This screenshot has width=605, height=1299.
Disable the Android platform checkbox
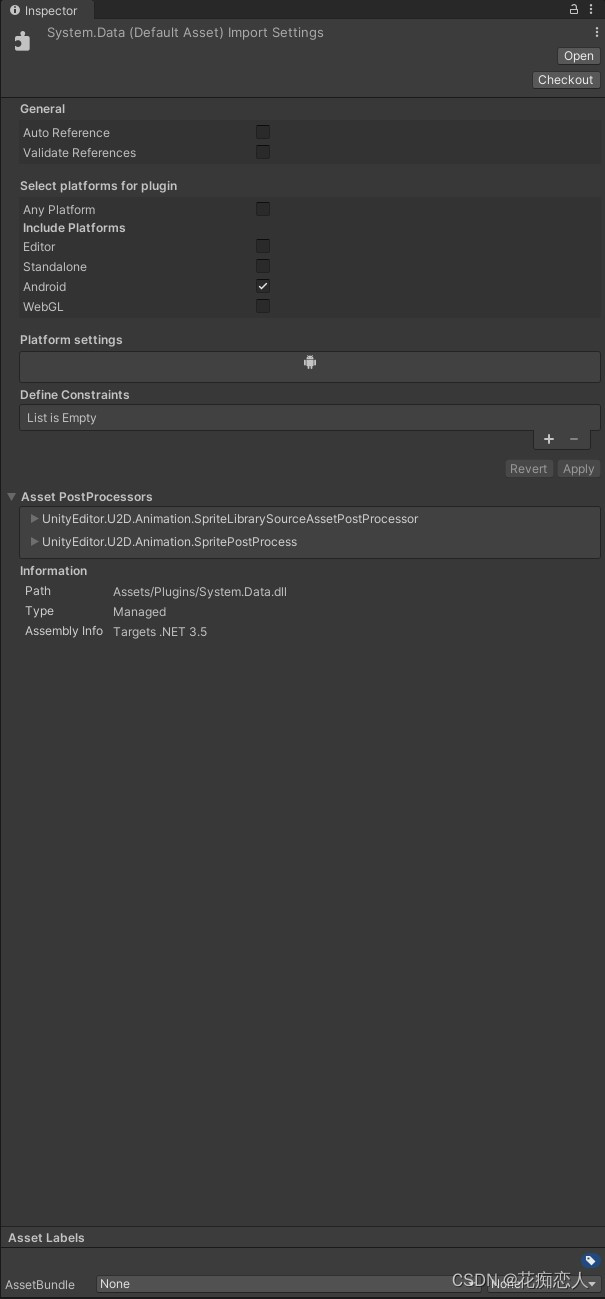coord(263,286)
